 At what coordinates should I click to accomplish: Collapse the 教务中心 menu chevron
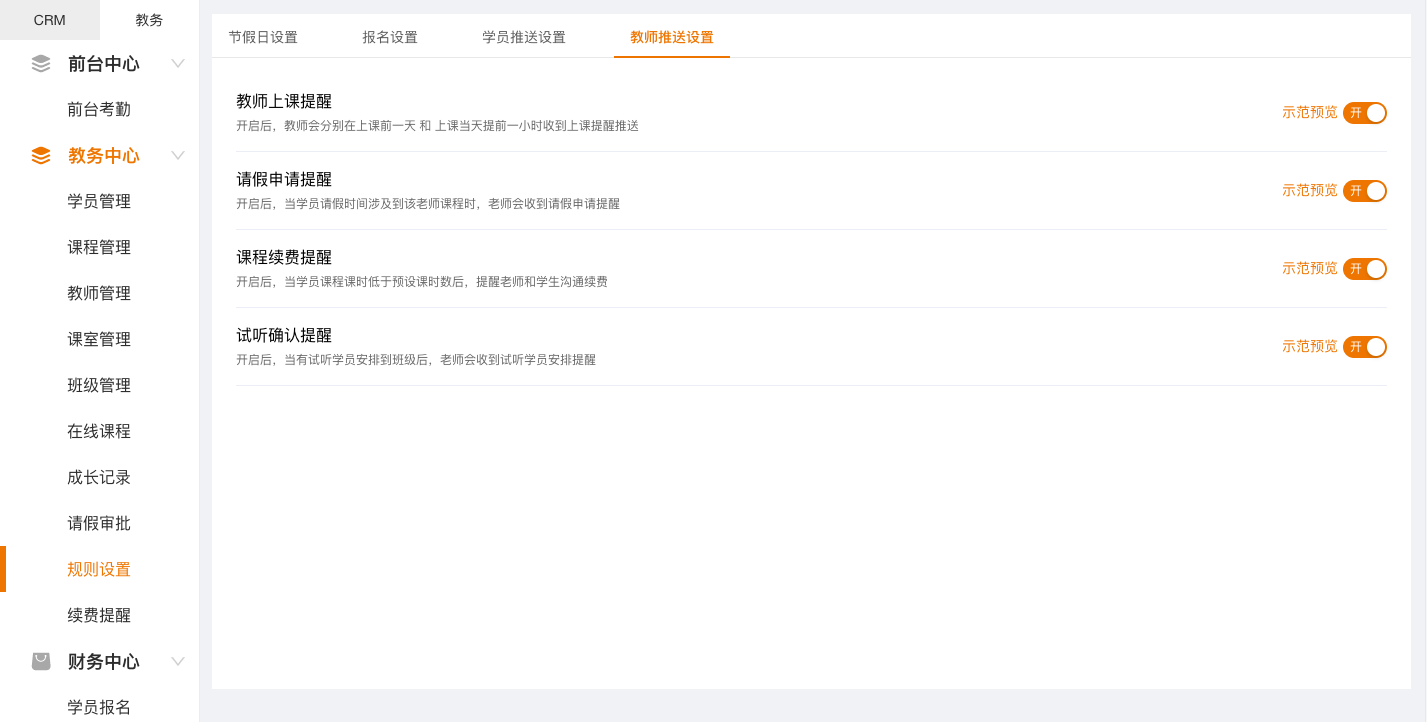point(178,155)
